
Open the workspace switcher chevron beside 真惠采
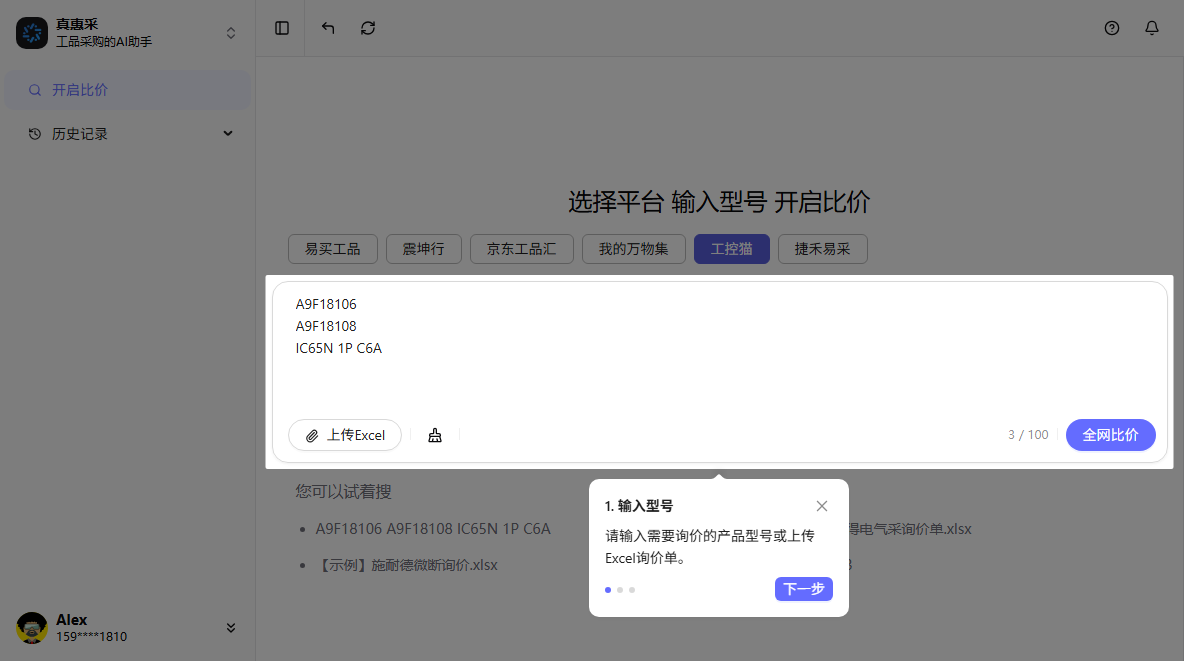click(230, 32)
